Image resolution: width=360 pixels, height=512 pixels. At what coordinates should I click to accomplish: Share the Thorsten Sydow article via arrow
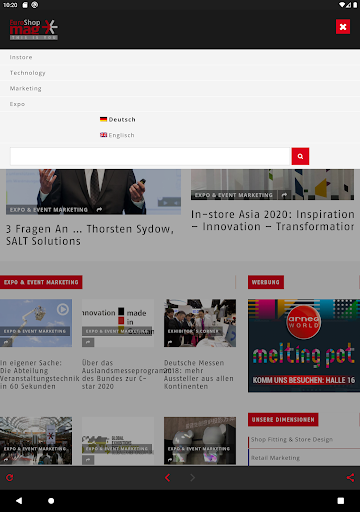pyautogui.click(x=99, y=210)
